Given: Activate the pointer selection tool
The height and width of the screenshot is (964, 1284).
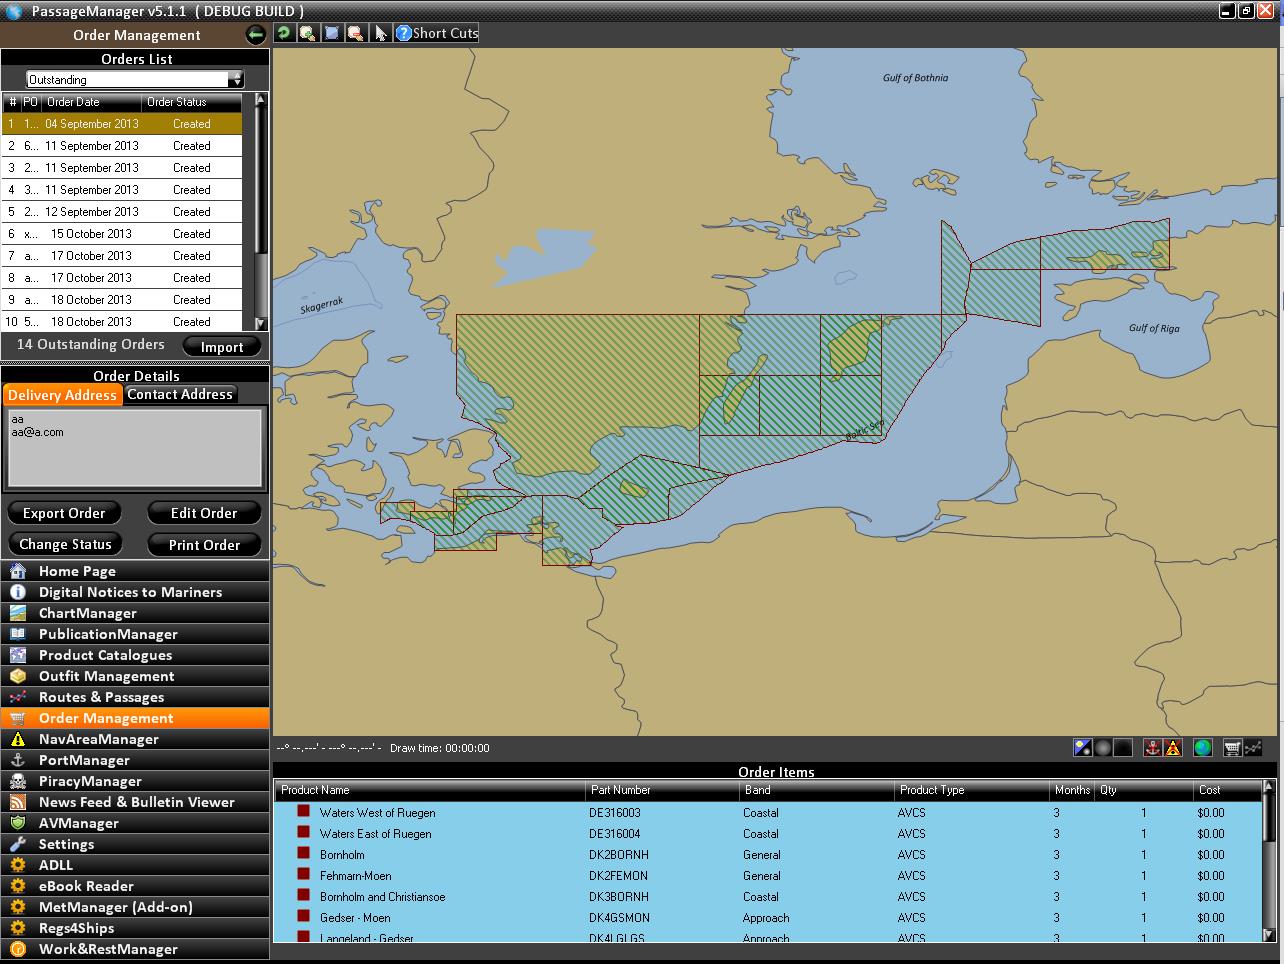Looking at the screenshot, I should [x=380, y=33].
